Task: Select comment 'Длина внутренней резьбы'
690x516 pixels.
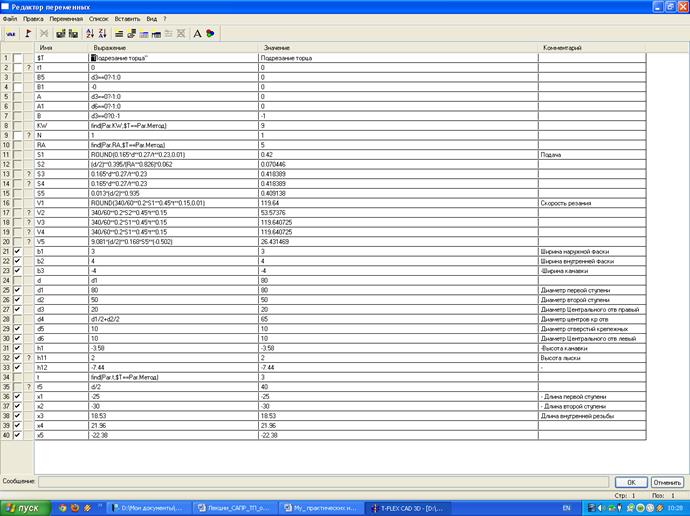Action: coord(592,416)
